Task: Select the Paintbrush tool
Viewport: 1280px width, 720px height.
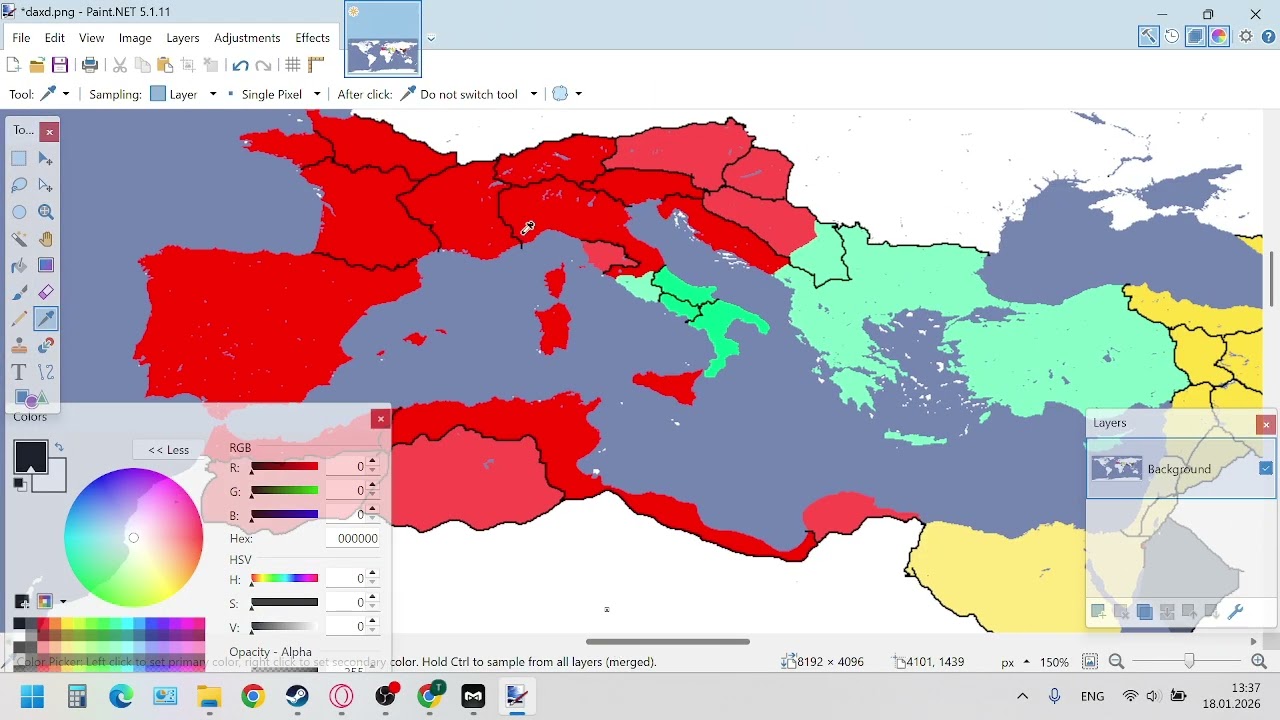Action: tap(19, 293)
